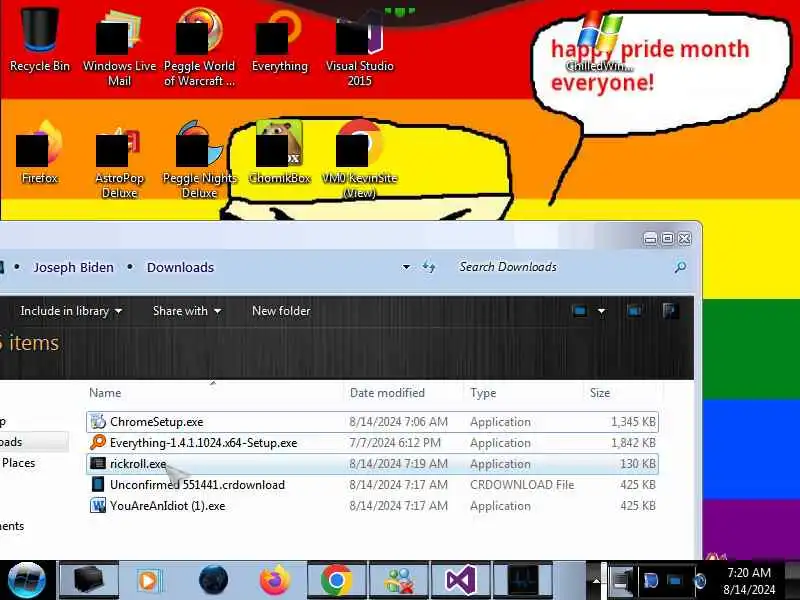Click the help icon in Explorer toolbar

click(670, 311)
